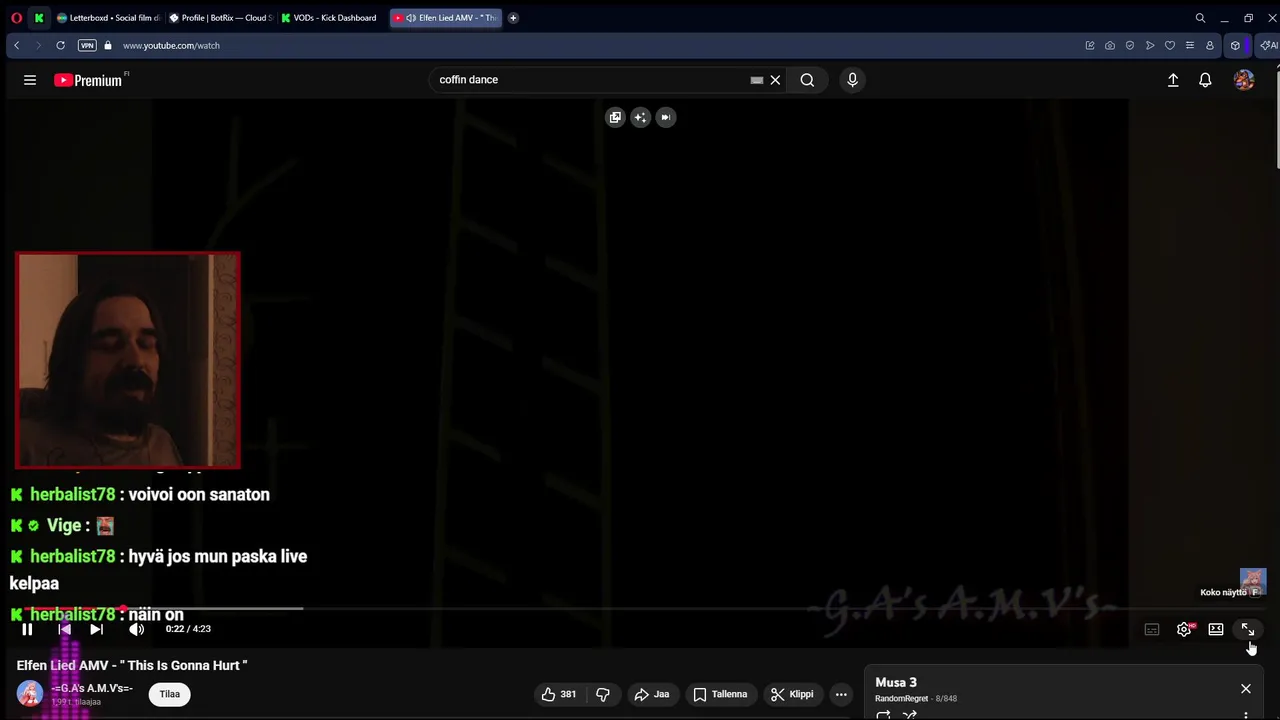1280x720 pixels.
Task: Like the video with 381 likes
Action: coord(559,694)
